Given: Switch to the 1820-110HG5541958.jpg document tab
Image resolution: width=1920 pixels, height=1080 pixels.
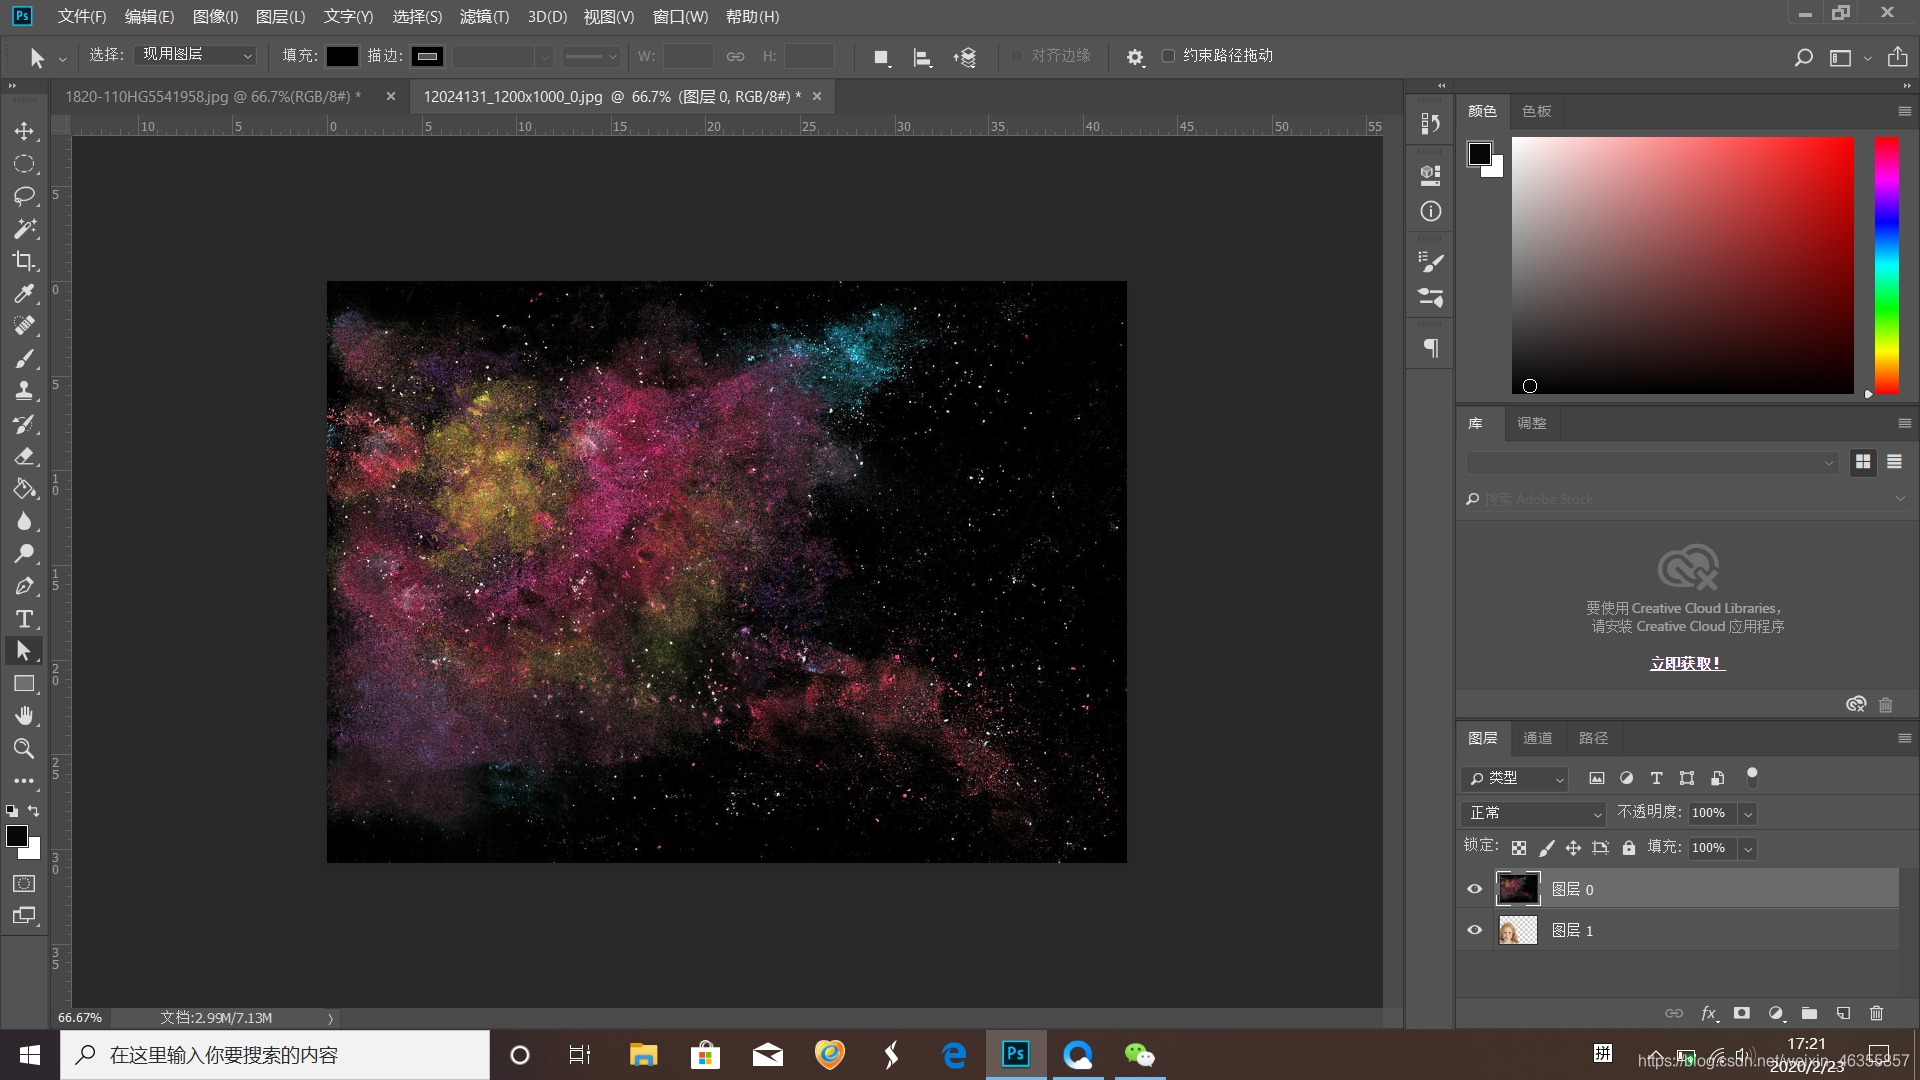Looking at the screenshot, I should (x=212, y=97).
